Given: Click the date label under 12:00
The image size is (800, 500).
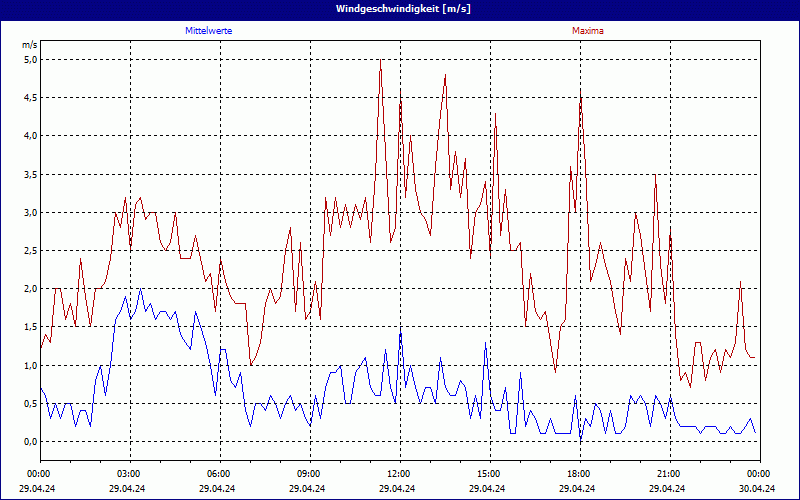Looking at the screenshot, I should 397,488.
